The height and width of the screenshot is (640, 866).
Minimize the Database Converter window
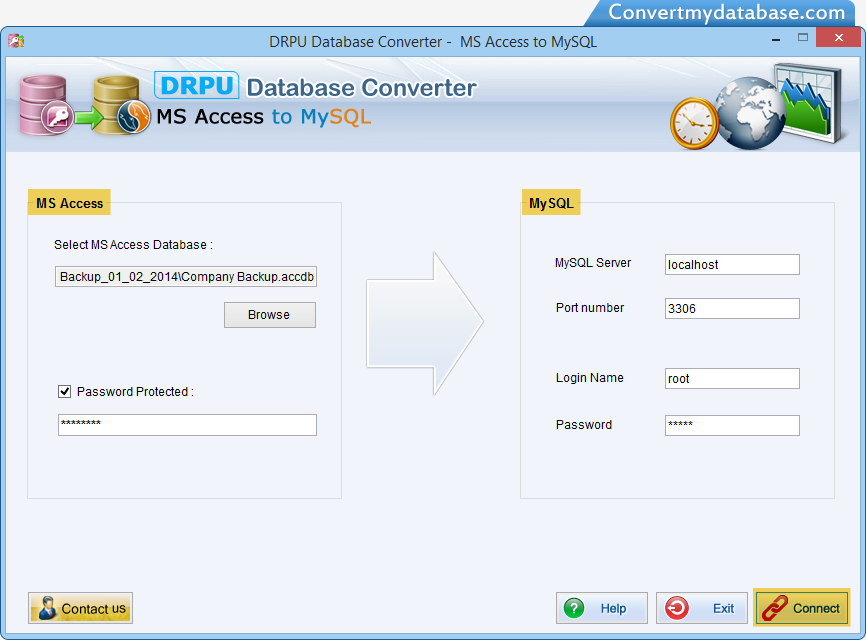776,39
